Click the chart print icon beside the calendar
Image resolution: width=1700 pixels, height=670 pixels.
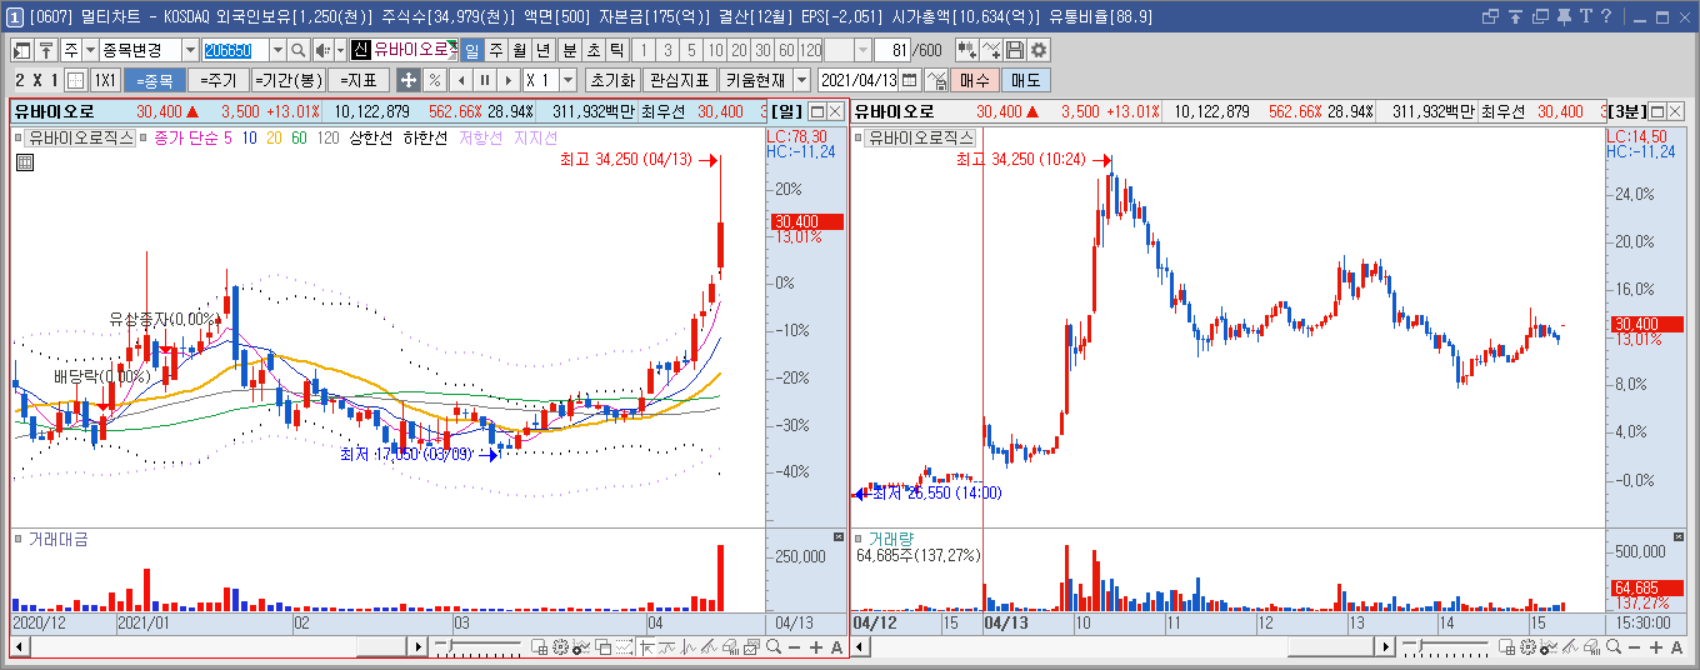[x=936, y=80]
